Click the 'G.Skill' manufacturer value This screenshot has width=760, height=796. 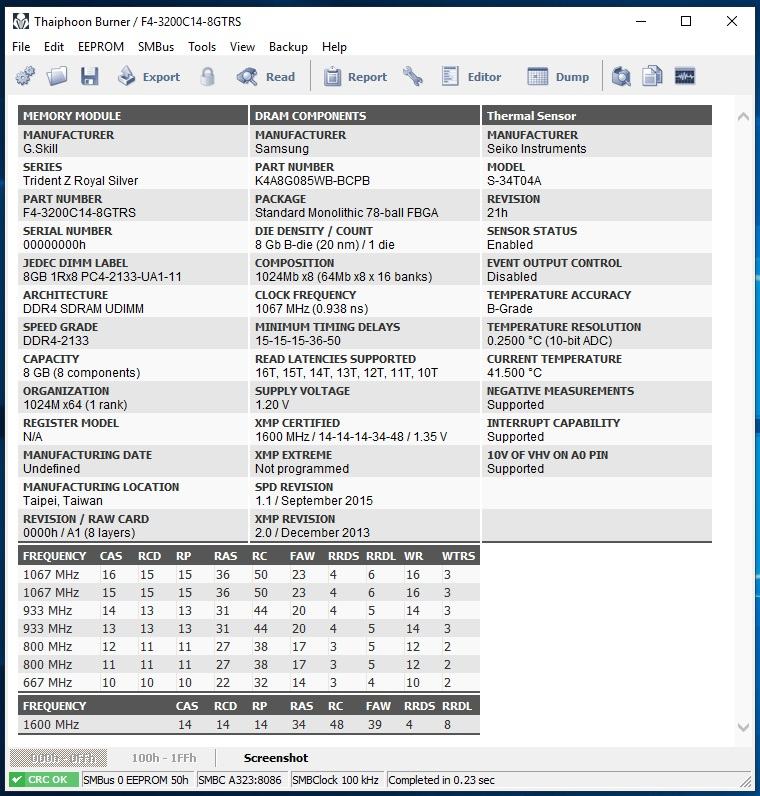[41, 149]
